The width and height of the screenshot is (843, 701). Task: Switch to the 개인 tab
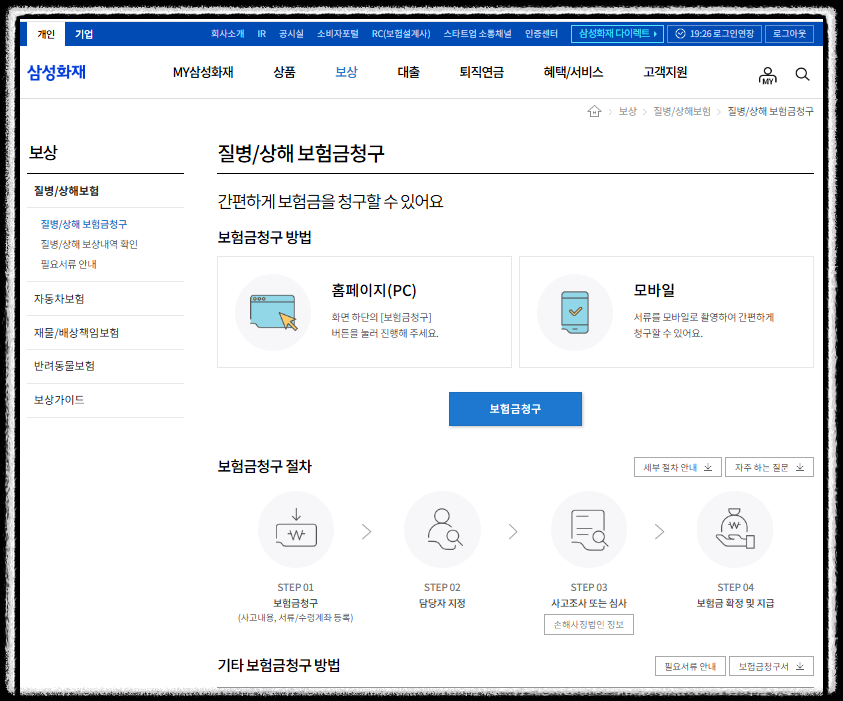(46, 34)
